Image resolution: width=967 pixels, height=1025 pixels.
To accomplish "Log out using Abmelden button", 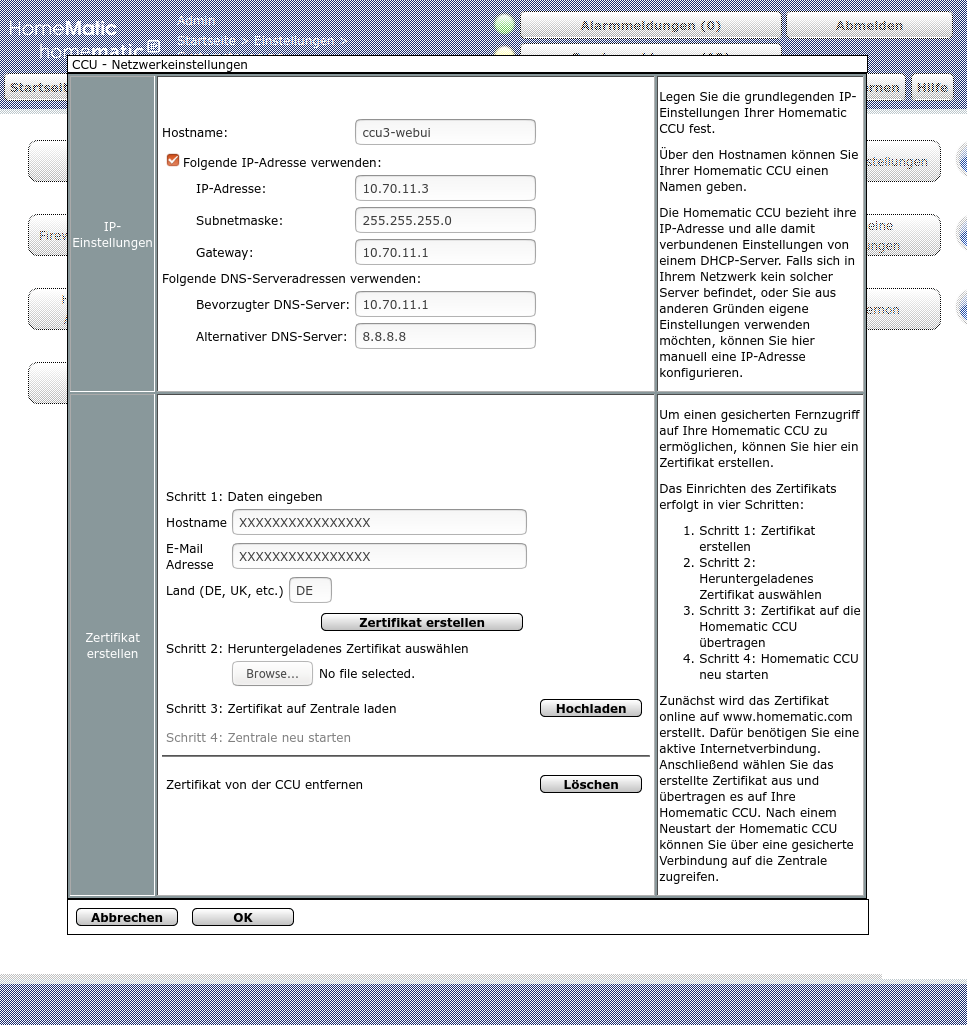I will point(868,25).
